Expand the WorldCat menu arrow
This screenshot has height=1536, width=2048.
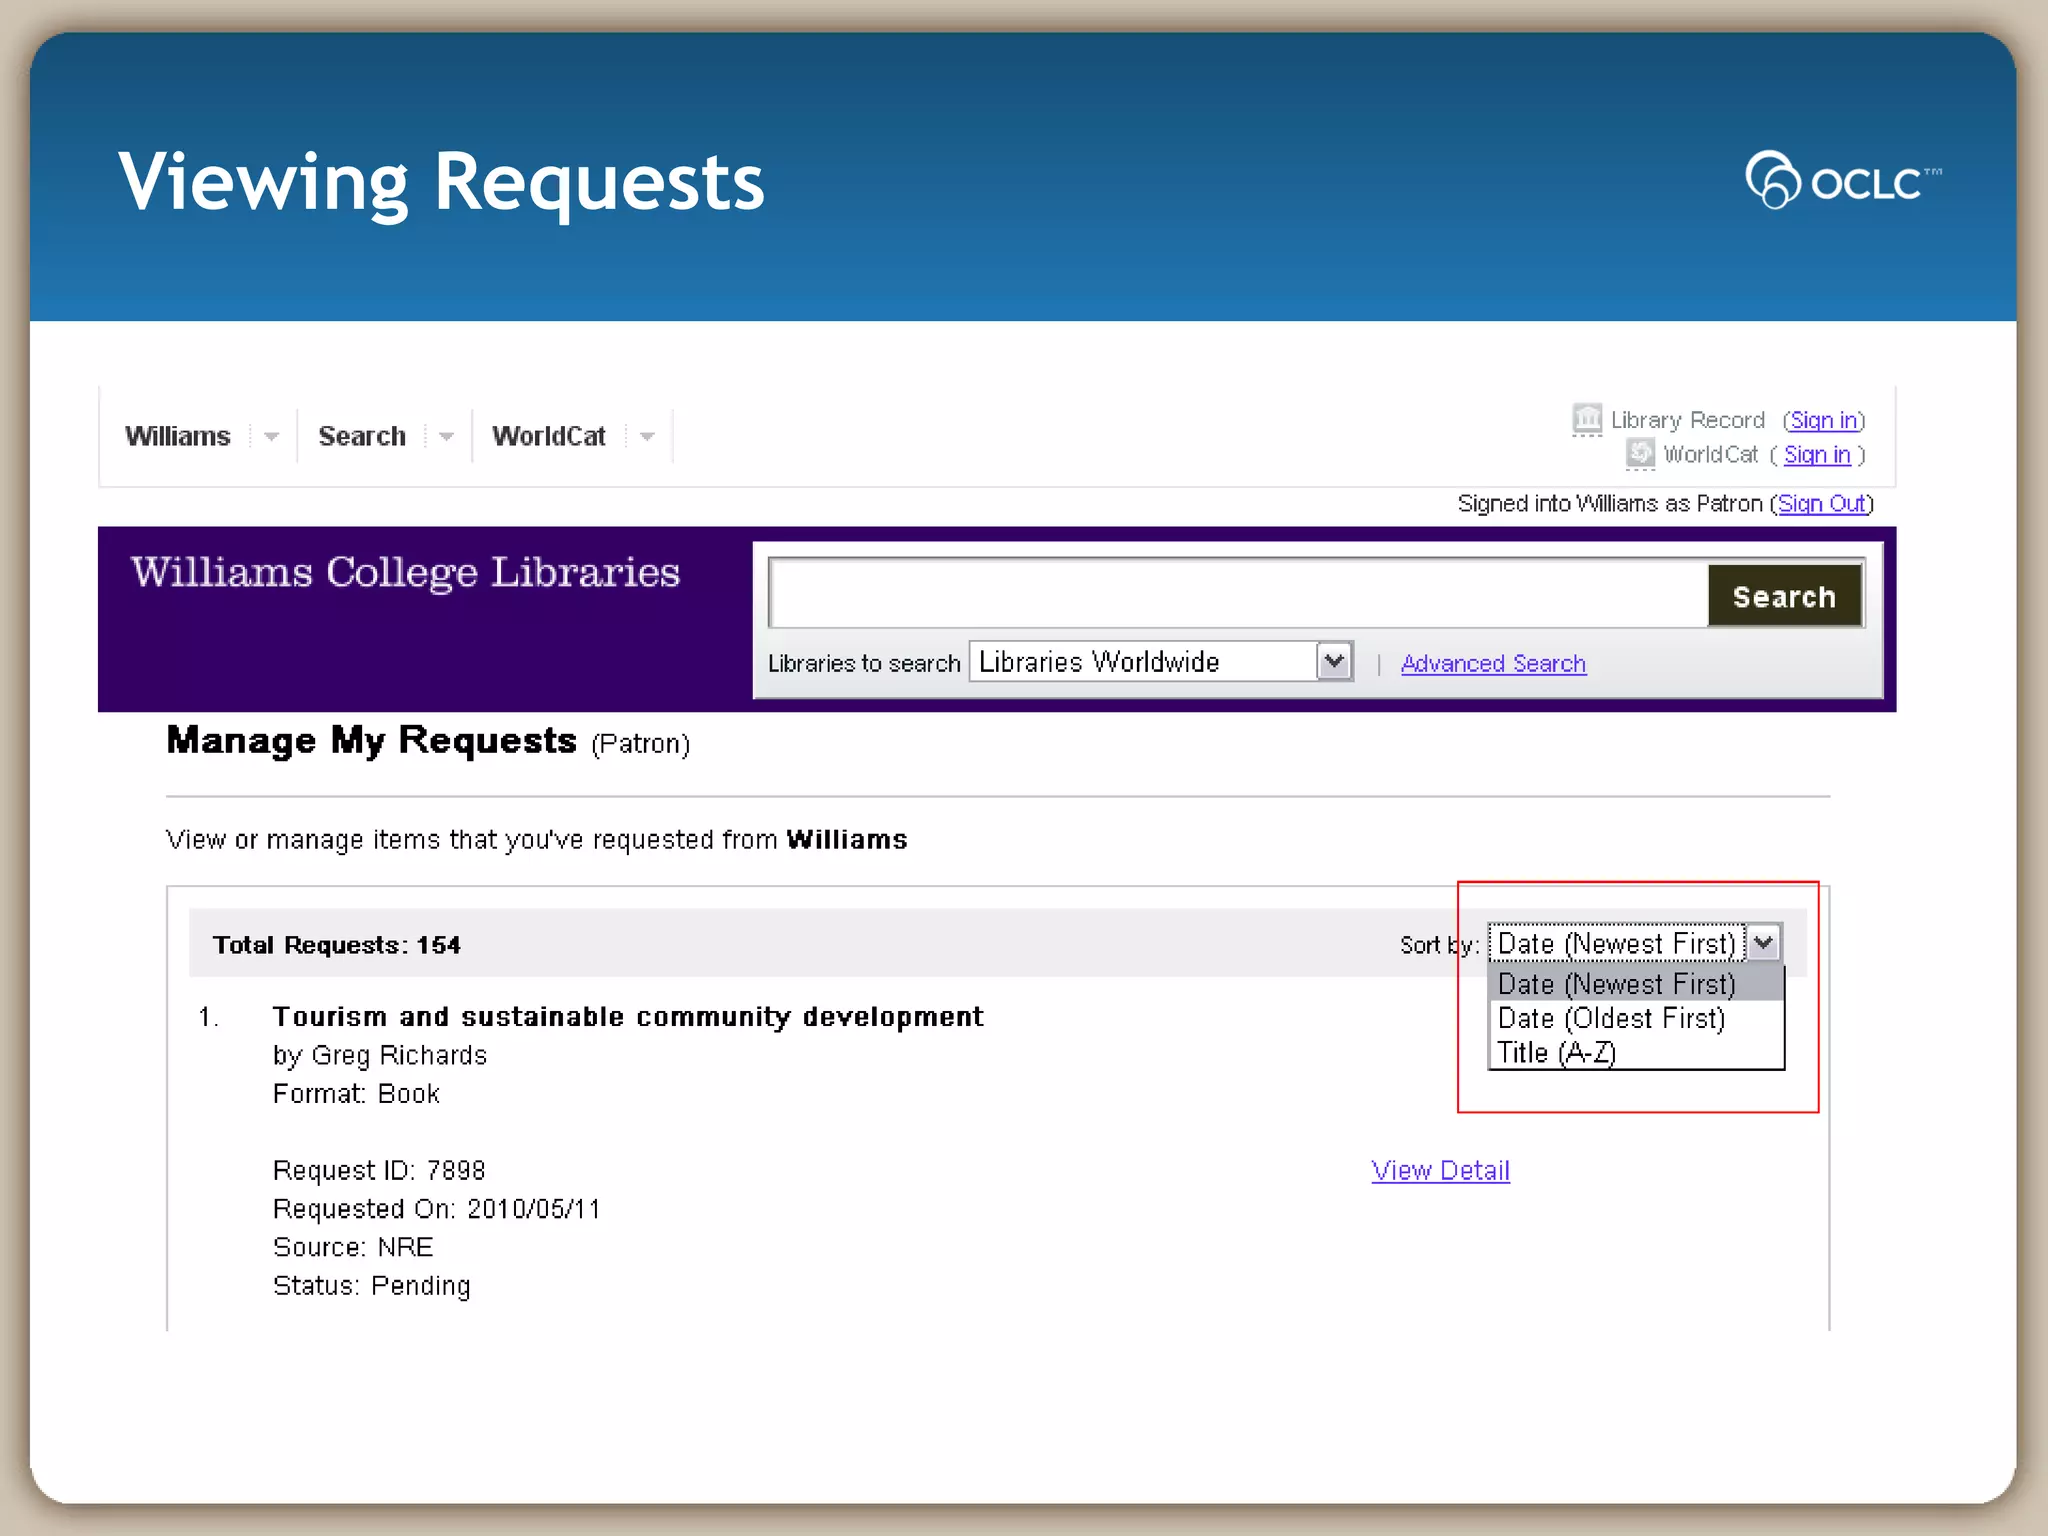pos(647,436)
